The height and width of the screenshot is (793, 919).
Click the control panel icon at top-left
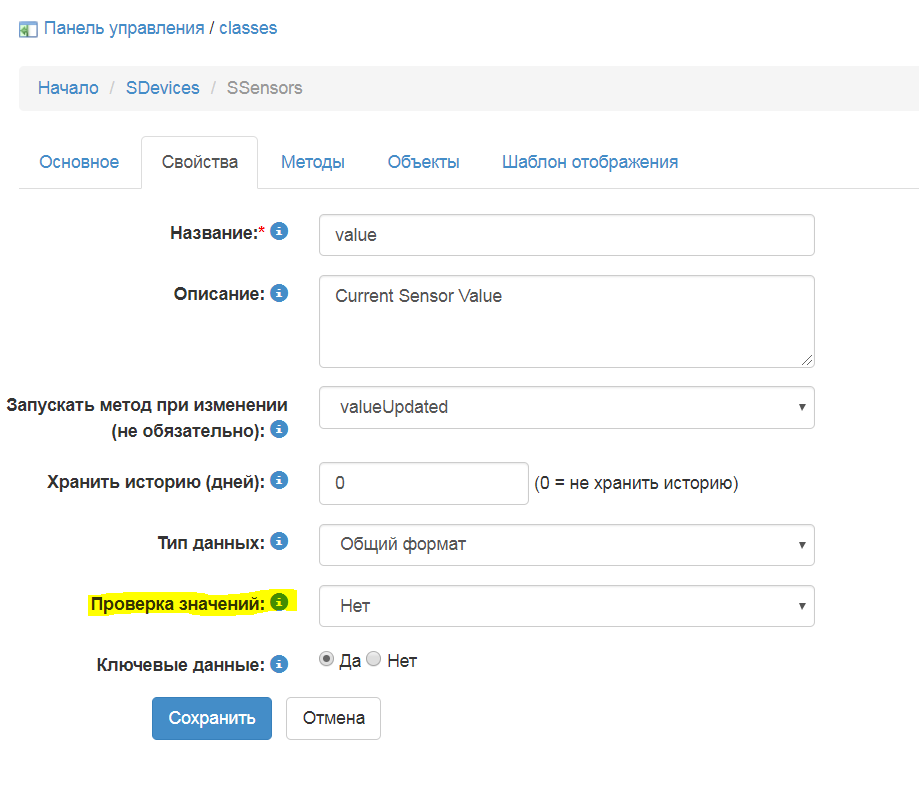(28, 29)
